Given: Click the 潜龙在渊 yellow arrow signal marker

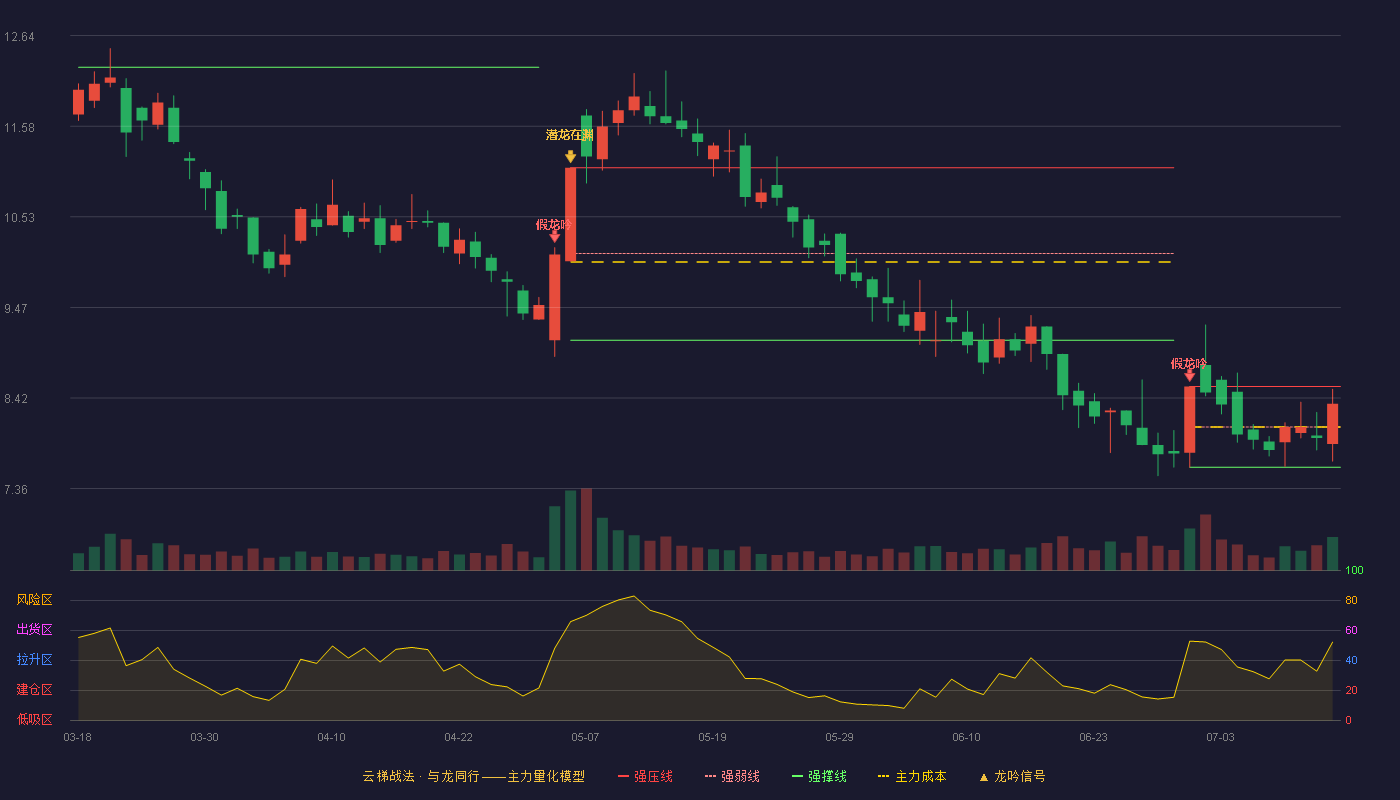Looking at the screenshot, I should (570, 157).
